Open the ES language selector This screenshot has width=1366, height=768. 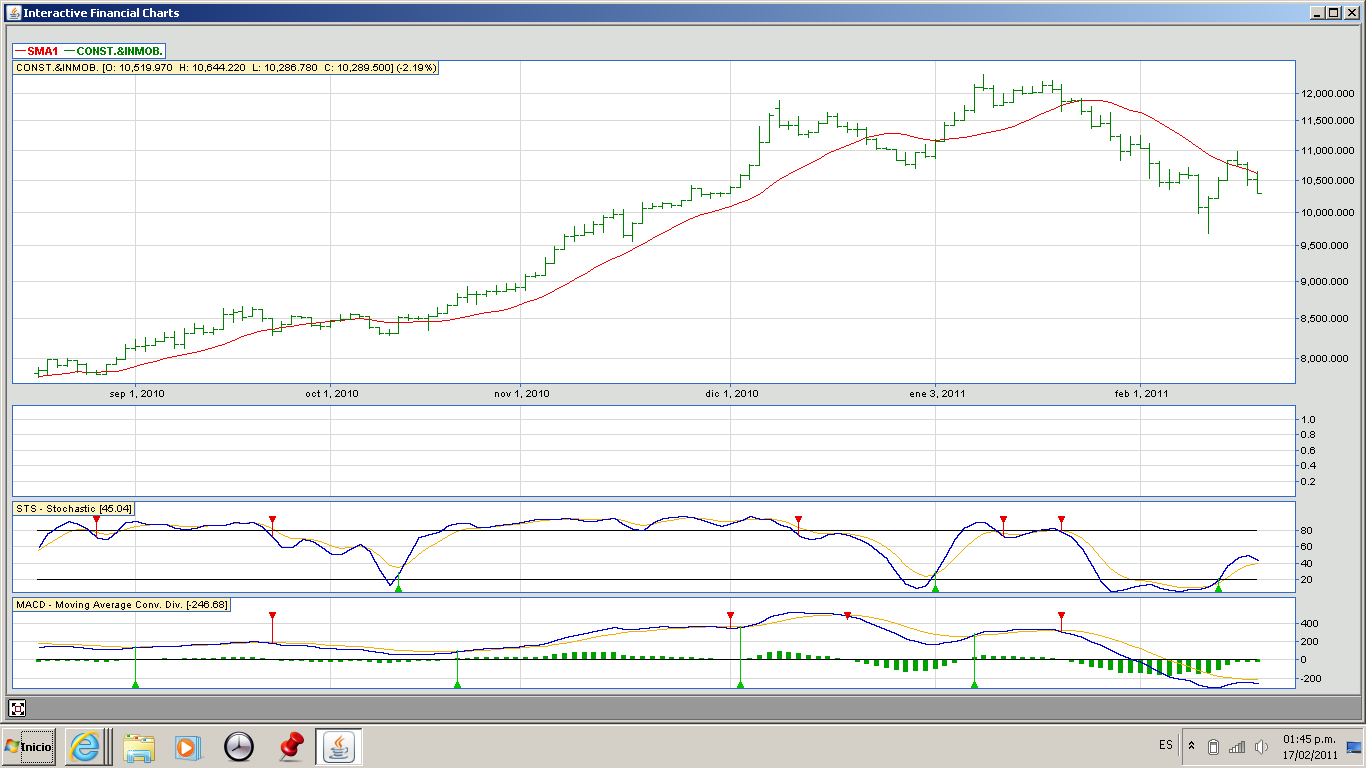point(1166,746)
